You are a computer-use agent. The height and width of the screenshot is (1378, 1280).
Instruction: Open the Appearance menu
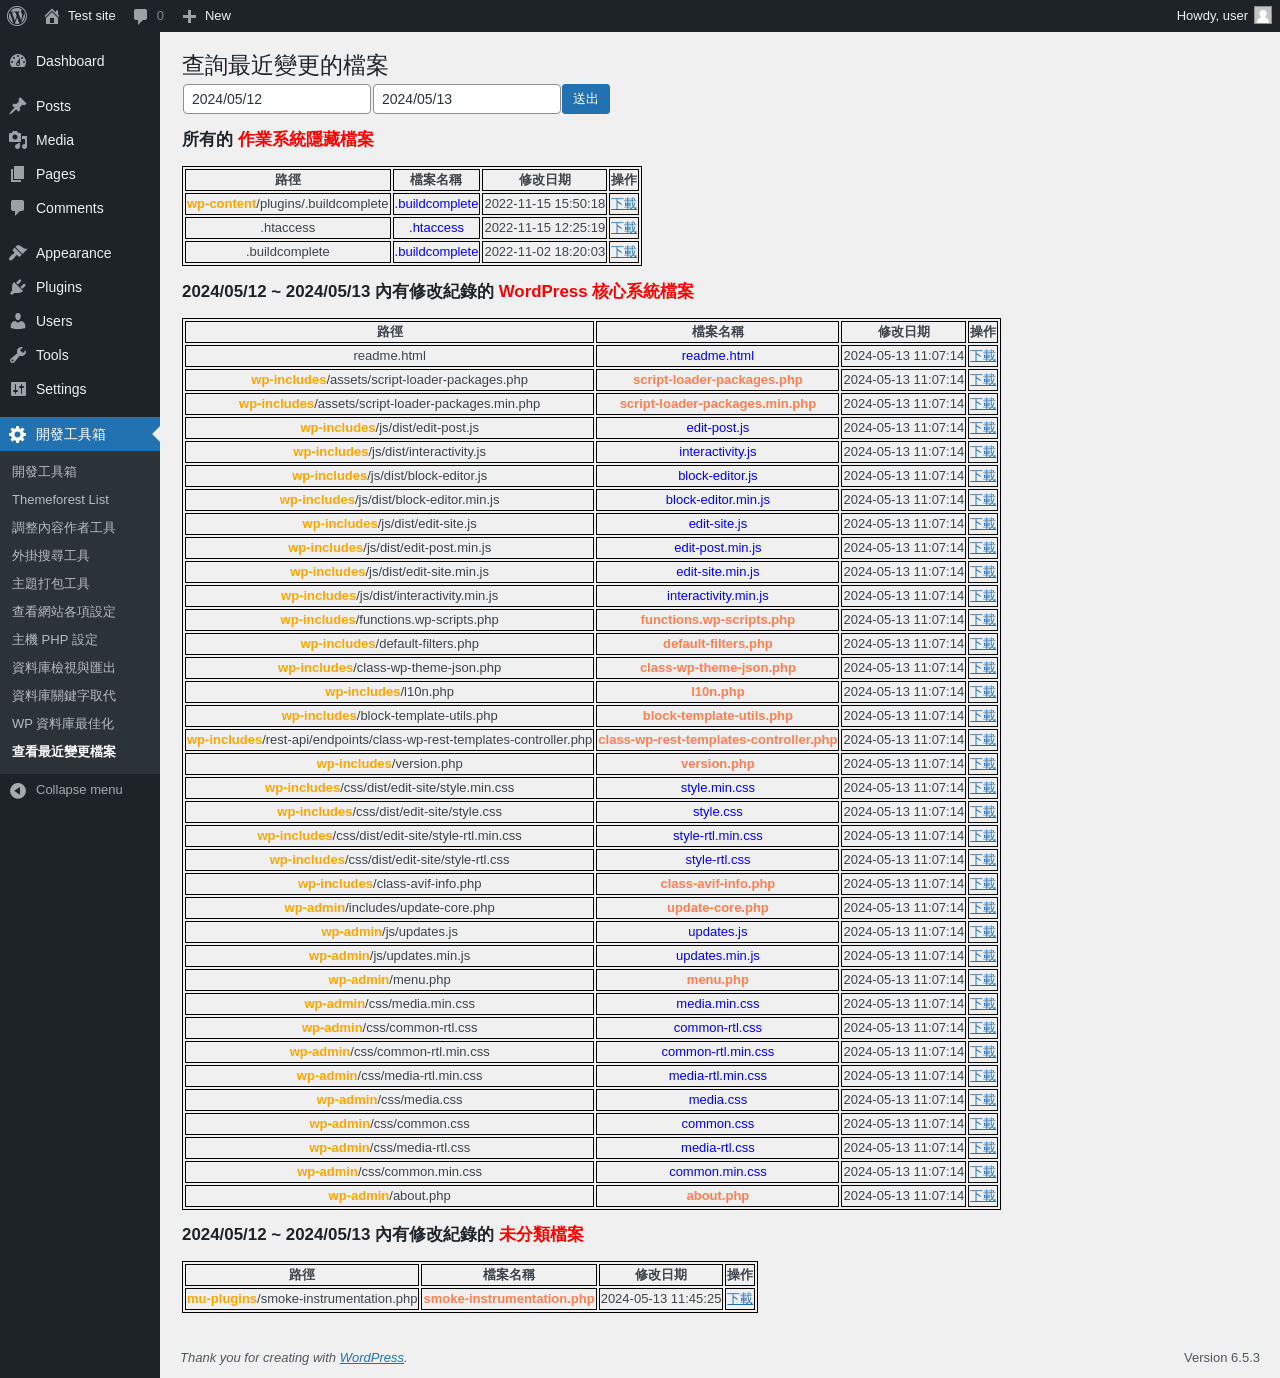click(80, 253)
